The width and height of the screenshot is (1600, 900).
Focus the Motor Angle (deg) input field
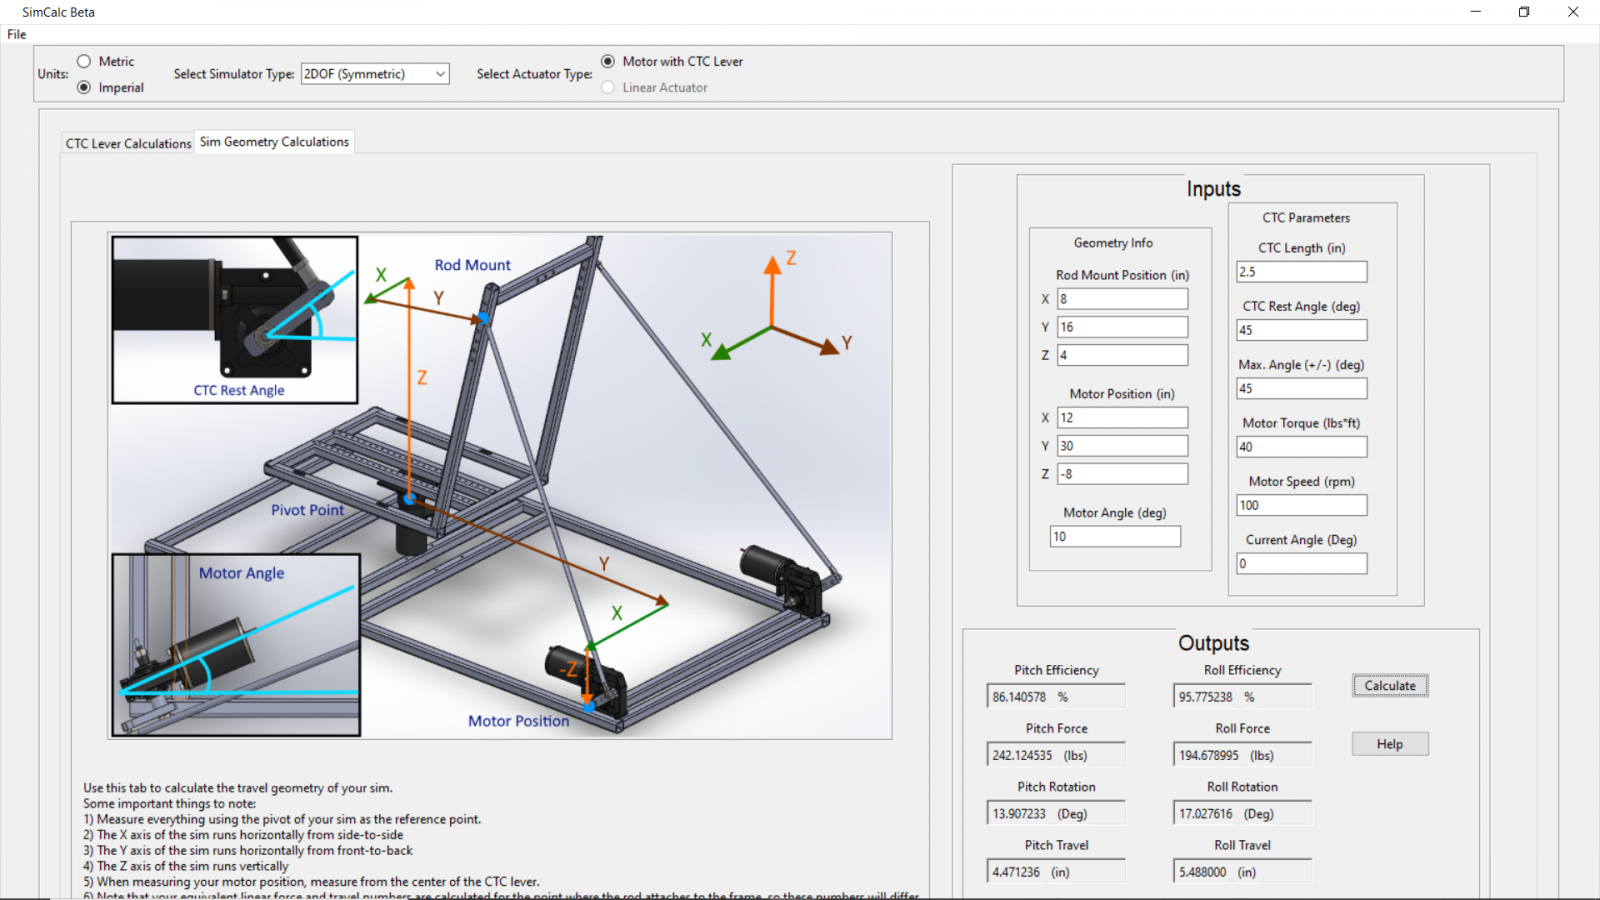click(x=1114, y=537)
